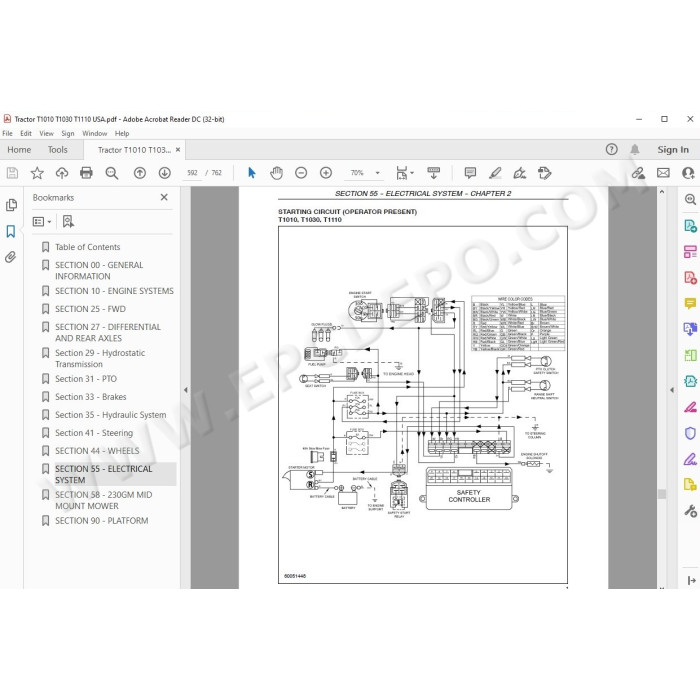Add a sticky note comment
The image size is (700, 700).
[470, 173]
